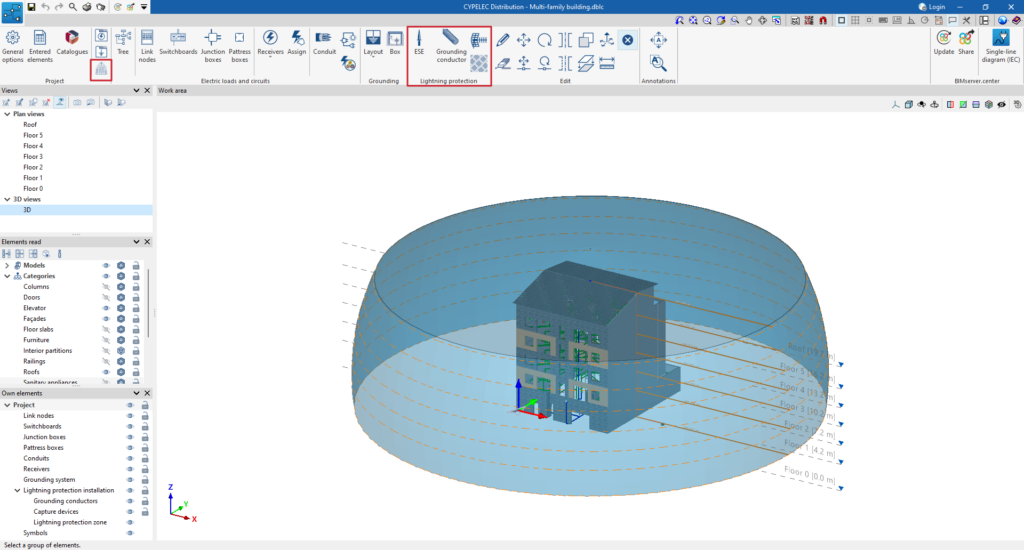Toggle visibility of Capture devices
The image size is (1024, 550).
pyautogui.click(x=129, y=511)
